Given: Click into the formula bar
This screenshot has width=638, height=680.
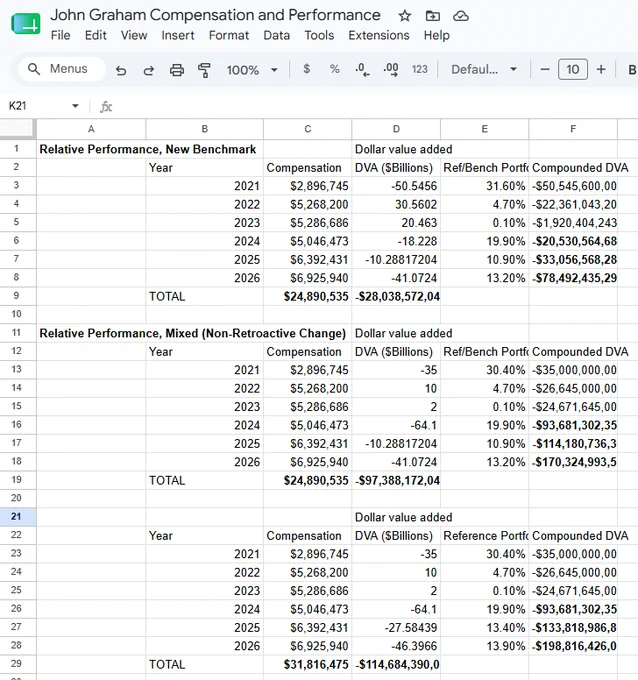Looking at the screenshot, I should tap(373, 106).
